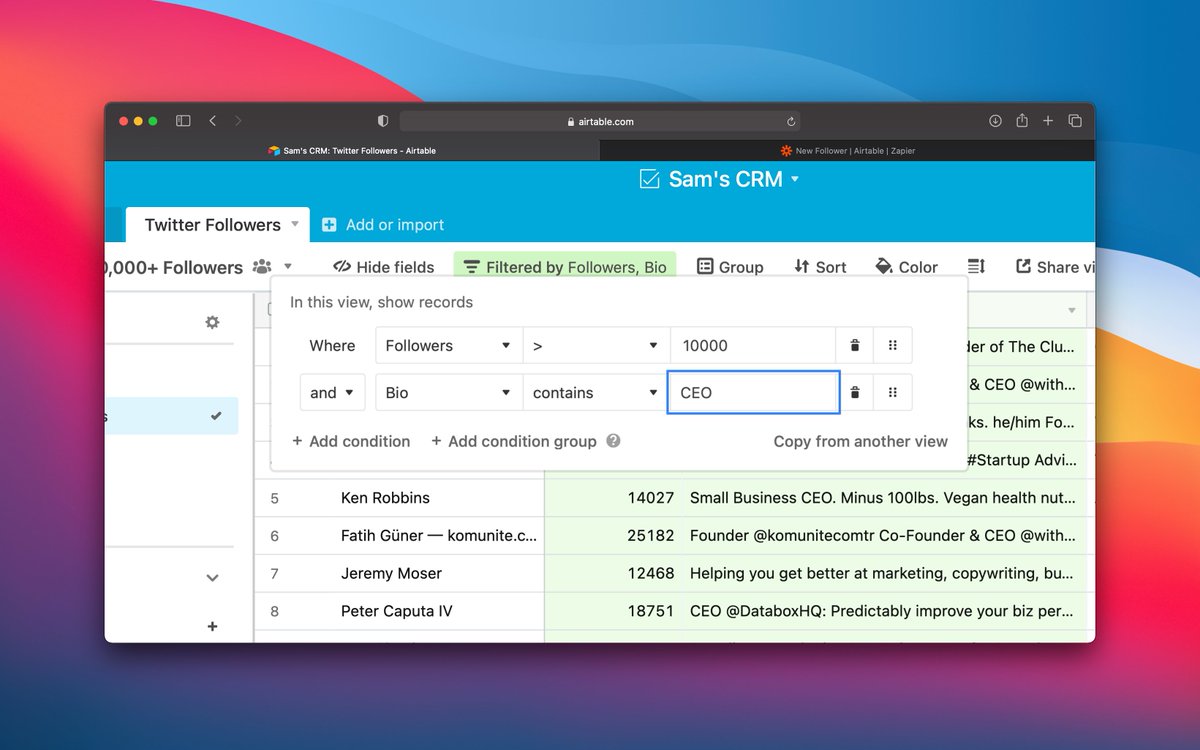1200x750 pixels.
Task: Click the 'Helping you get better at marketing' bio
Action: coord(885,574)
